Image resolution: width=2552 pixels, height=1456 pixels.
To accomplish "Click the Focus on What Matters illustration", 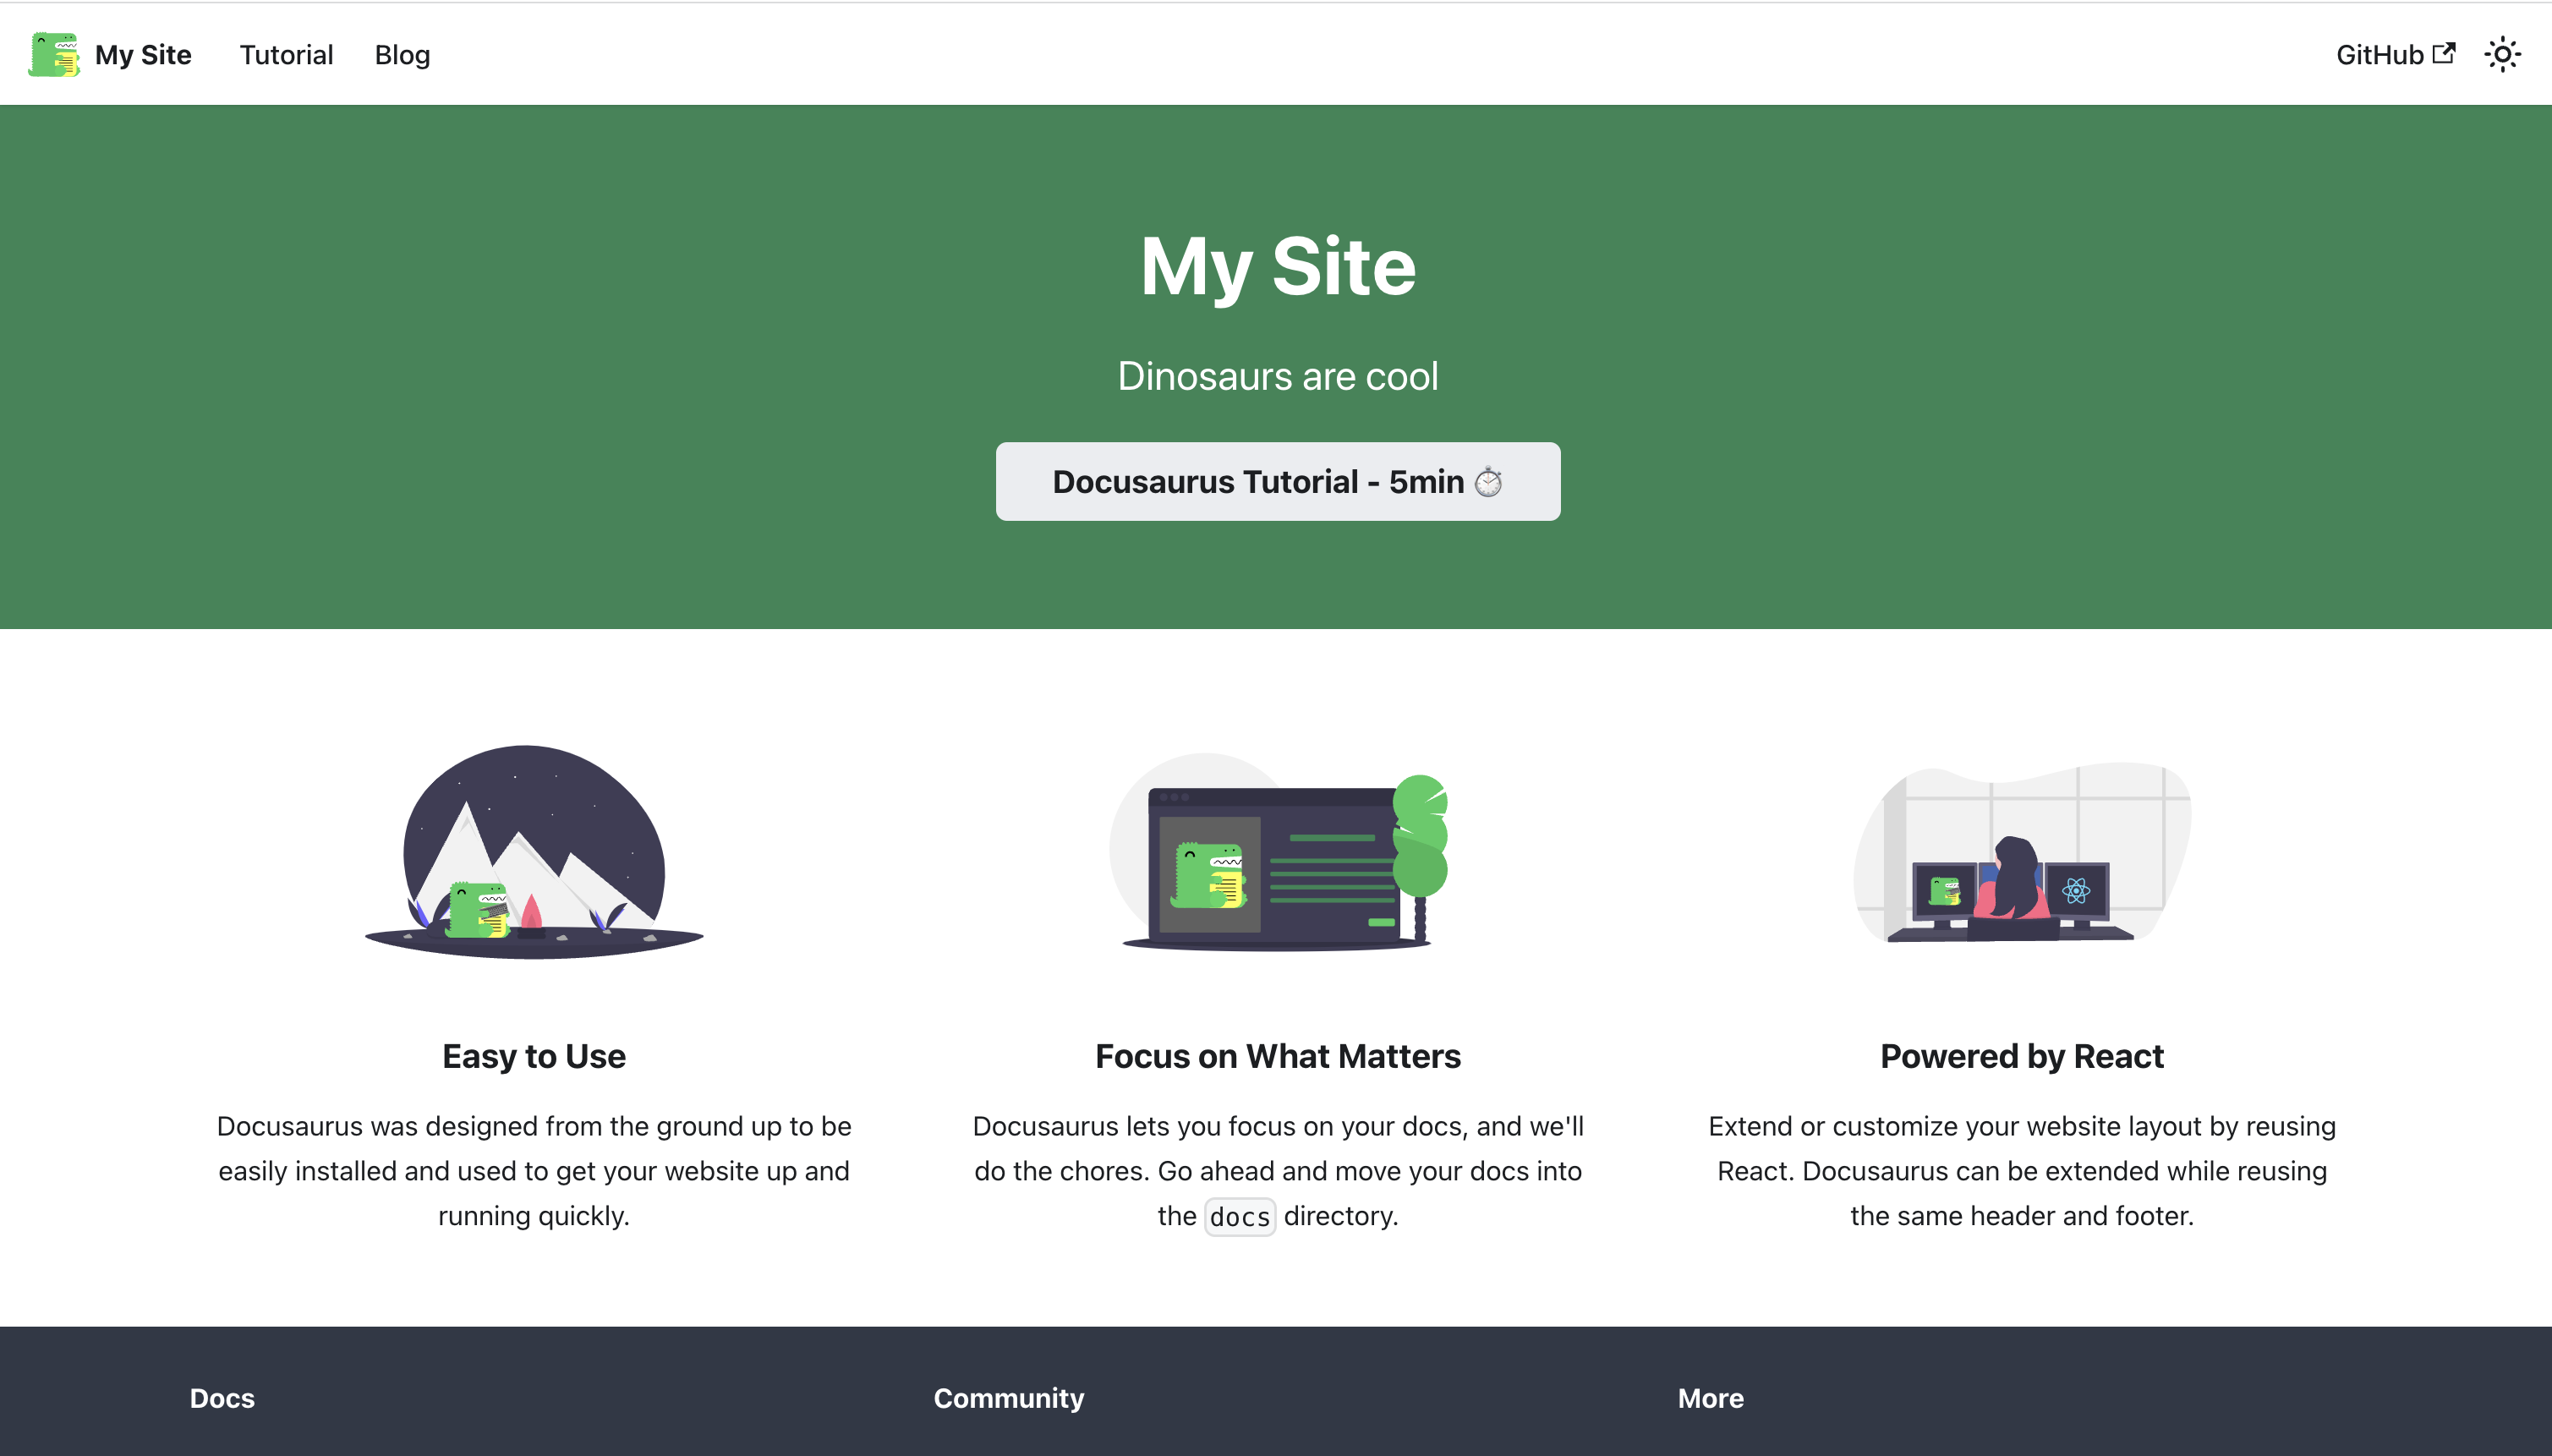I will click(1278, 852).
